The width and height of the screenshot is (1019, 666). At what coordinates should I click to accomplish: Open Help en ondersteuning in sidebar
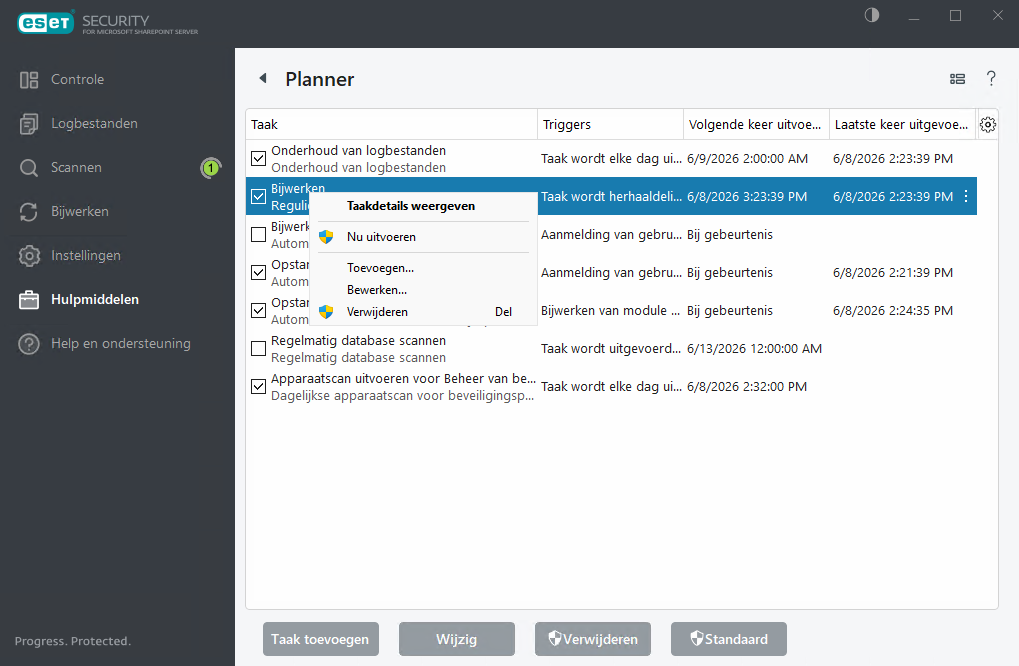pos(121,344)
